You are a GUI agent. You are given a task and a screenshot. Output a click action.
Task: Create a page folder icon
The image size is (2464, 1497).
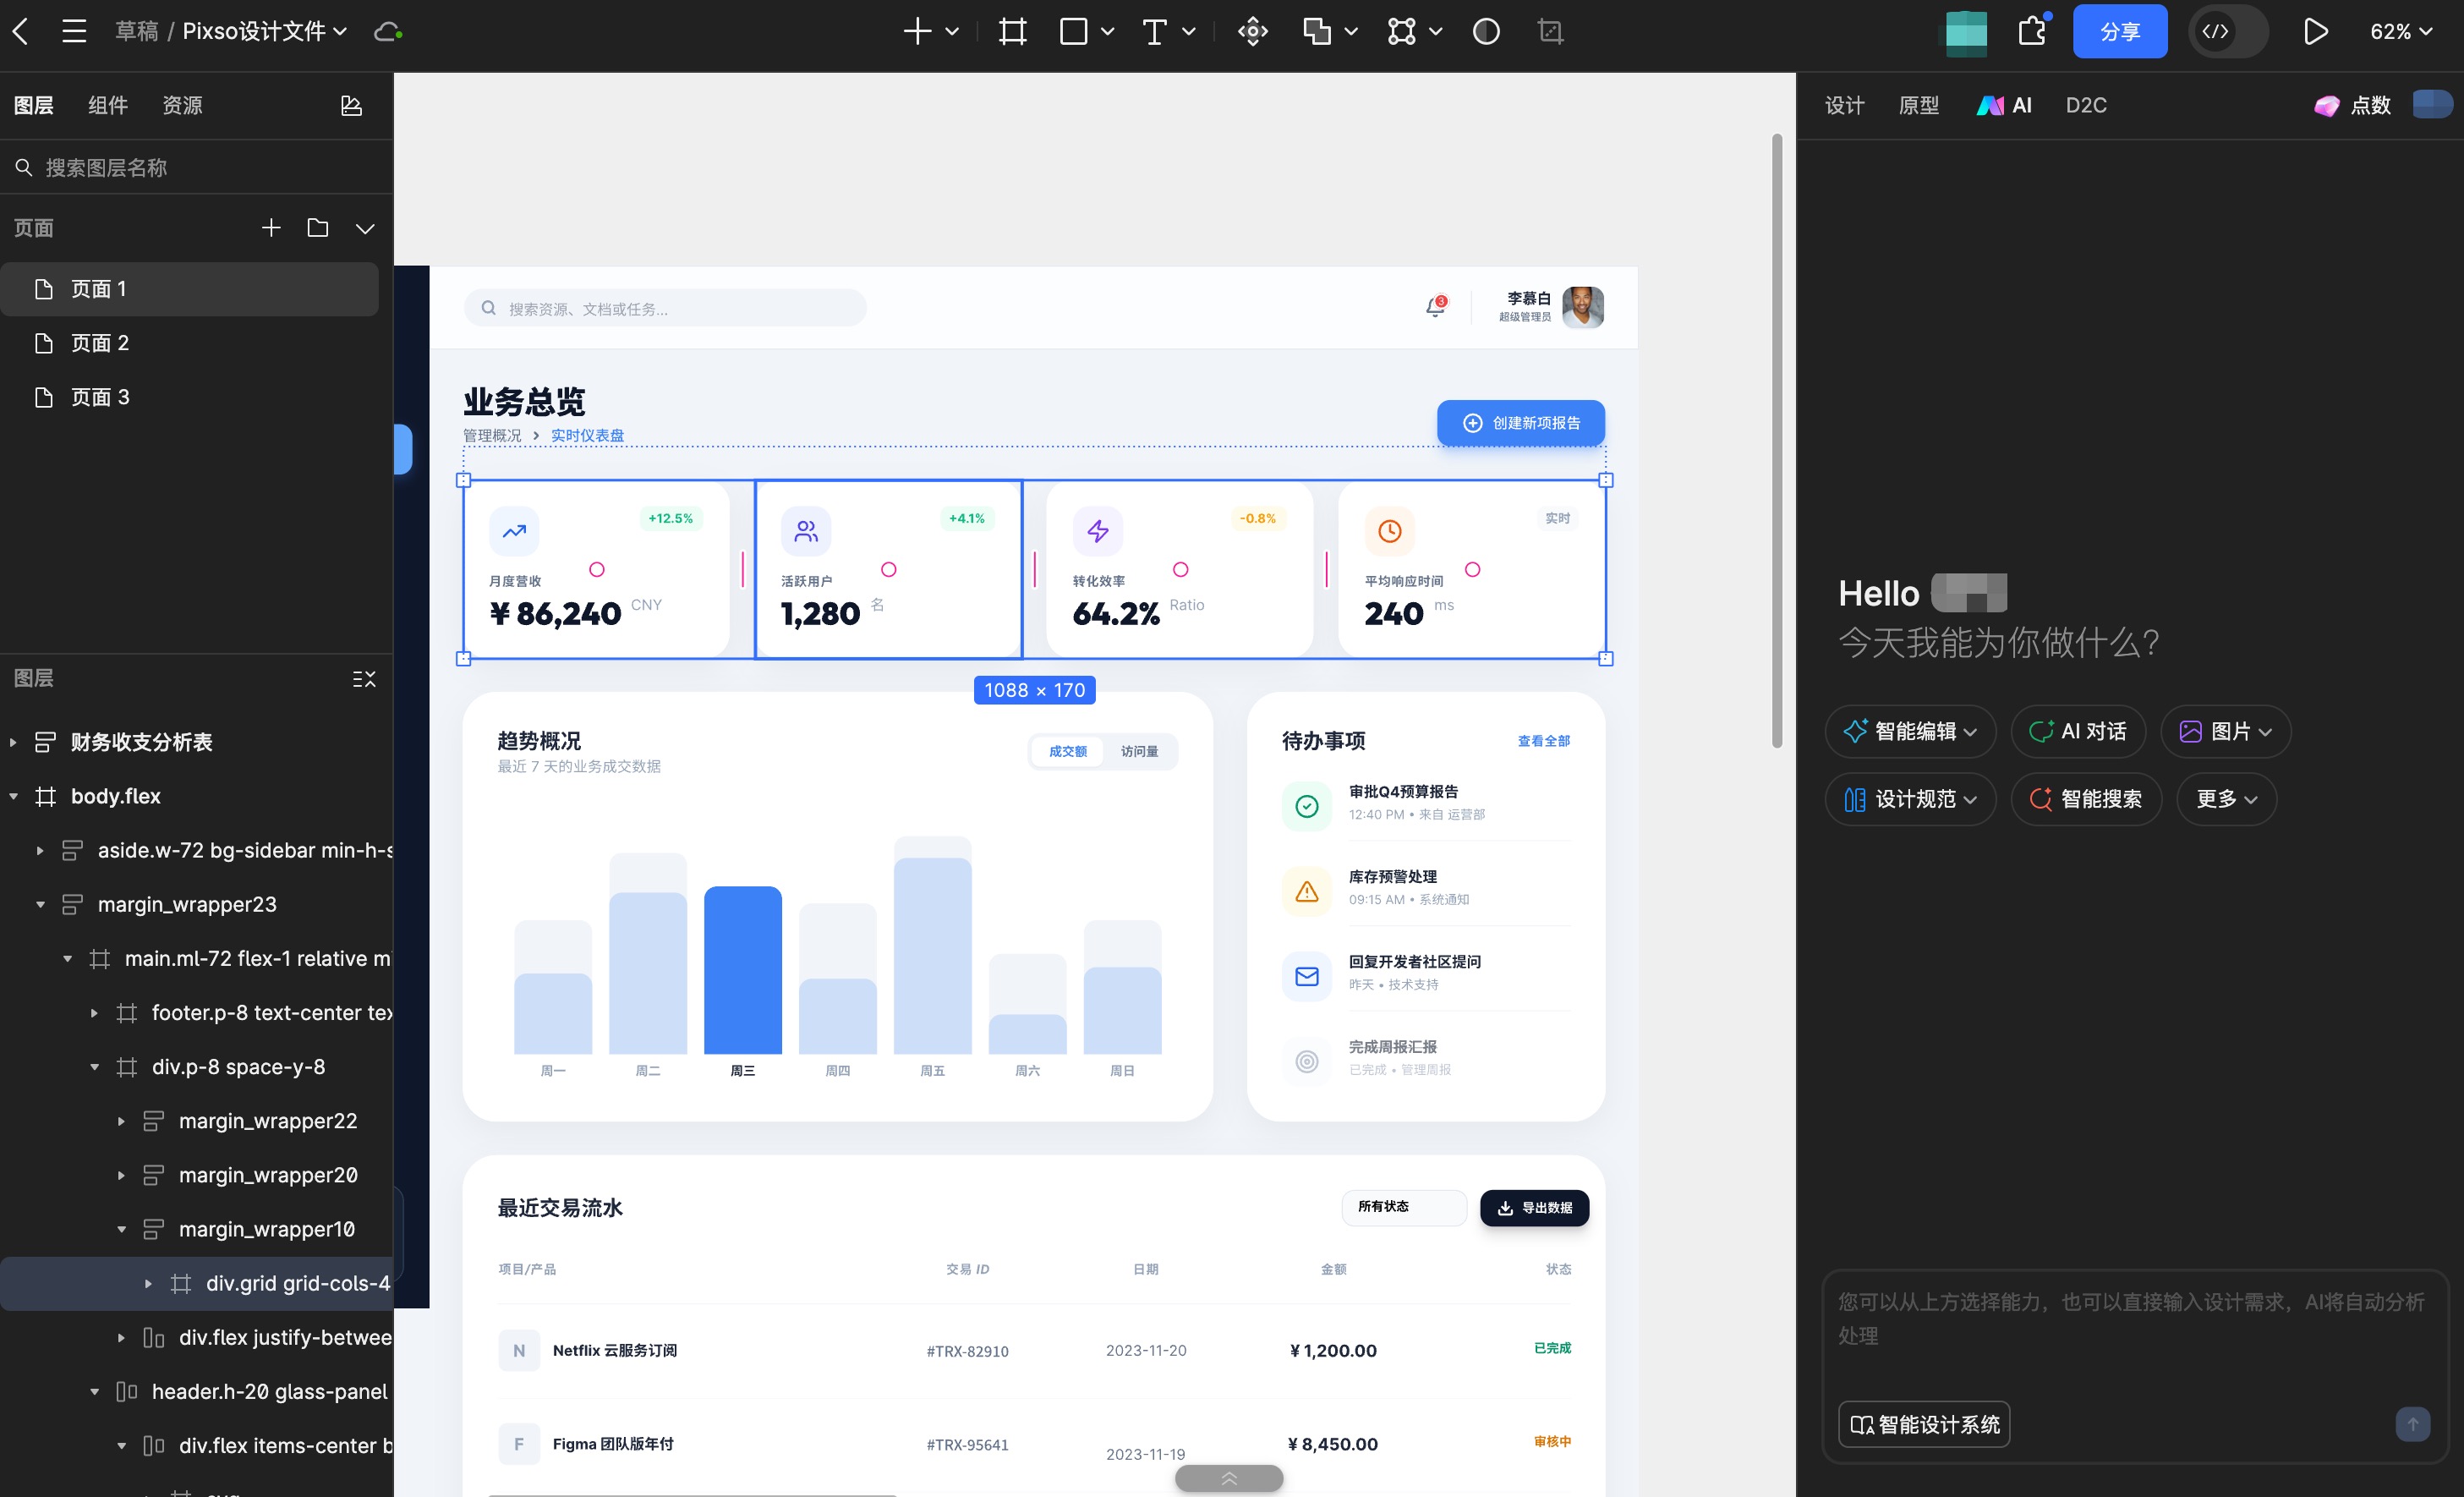point(318,228)
